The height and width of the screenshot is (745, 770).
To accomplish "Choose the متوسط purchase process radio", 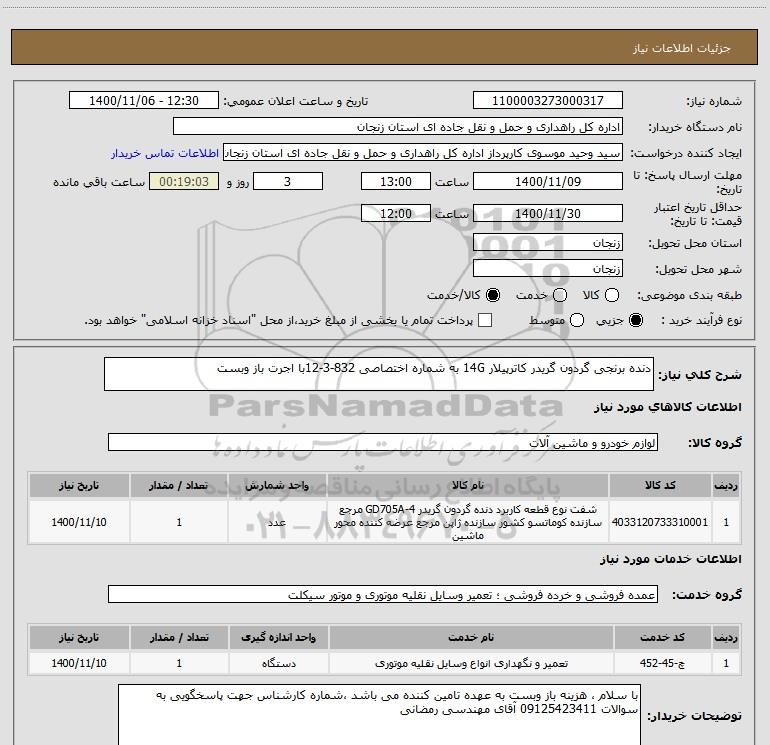I will point(577,321).
